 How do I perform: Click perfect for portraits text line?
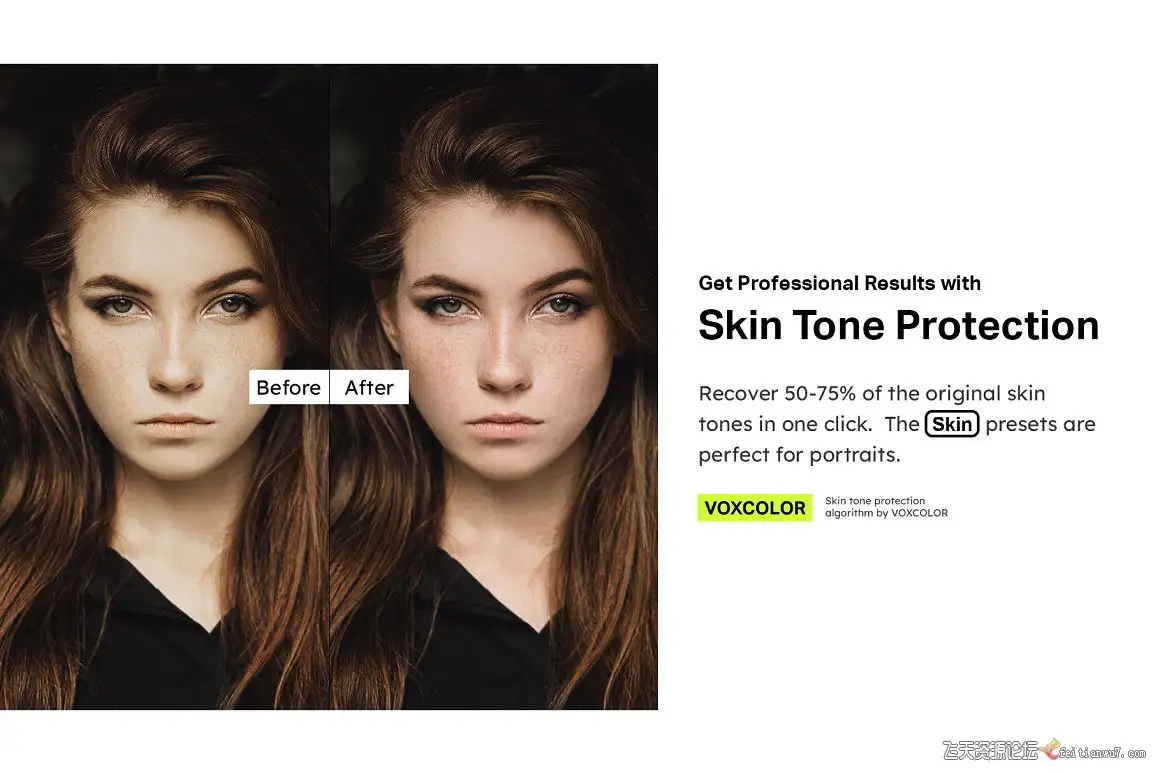800,454
